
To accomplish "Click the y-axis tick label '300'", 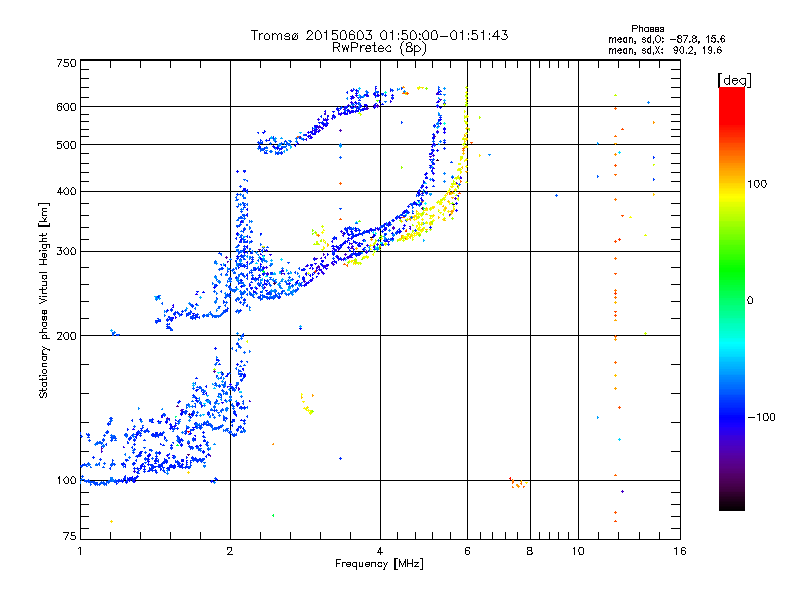I will pyautogui.click(x=66, y=252).
